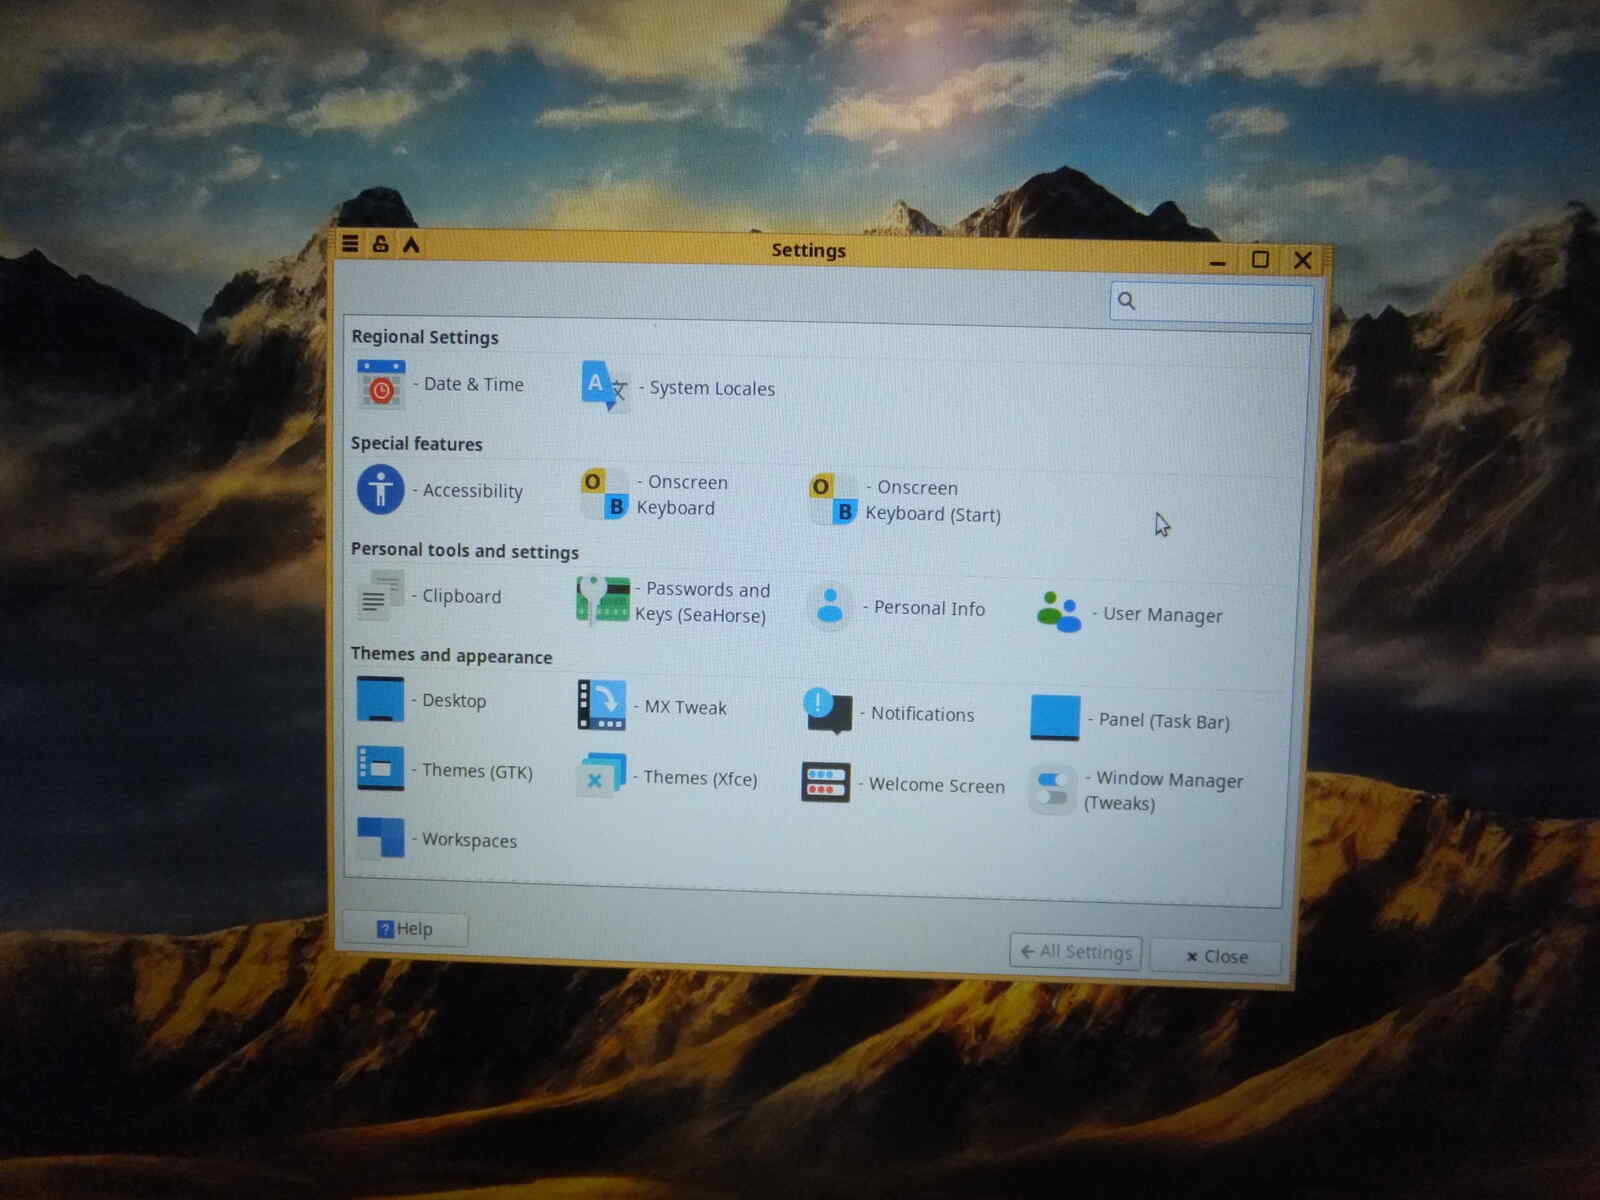Open Window Manager (Tweaks)
Screen dimensions: 1600x1200
[x=1137, y=790]
